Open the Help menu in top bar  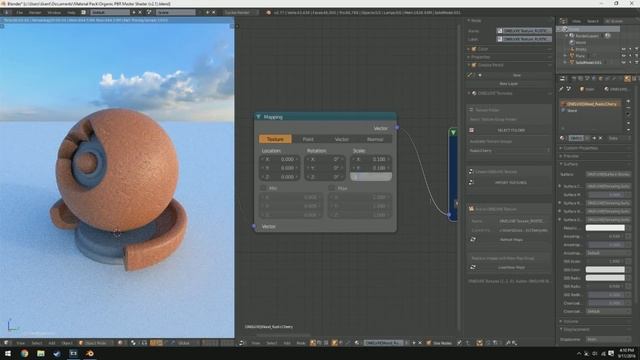click(71, 13)
